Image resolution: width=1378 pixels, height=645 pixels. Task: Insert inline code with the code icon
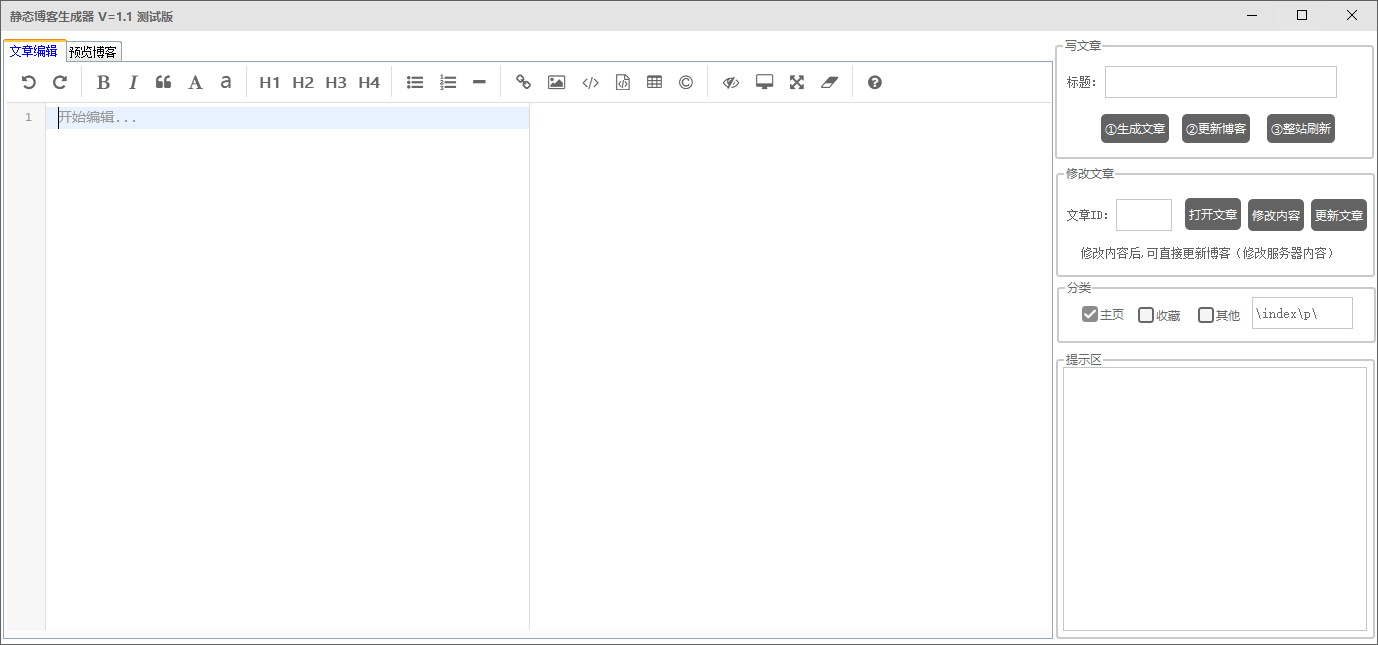pyautogui.click(x=590, y=82)
